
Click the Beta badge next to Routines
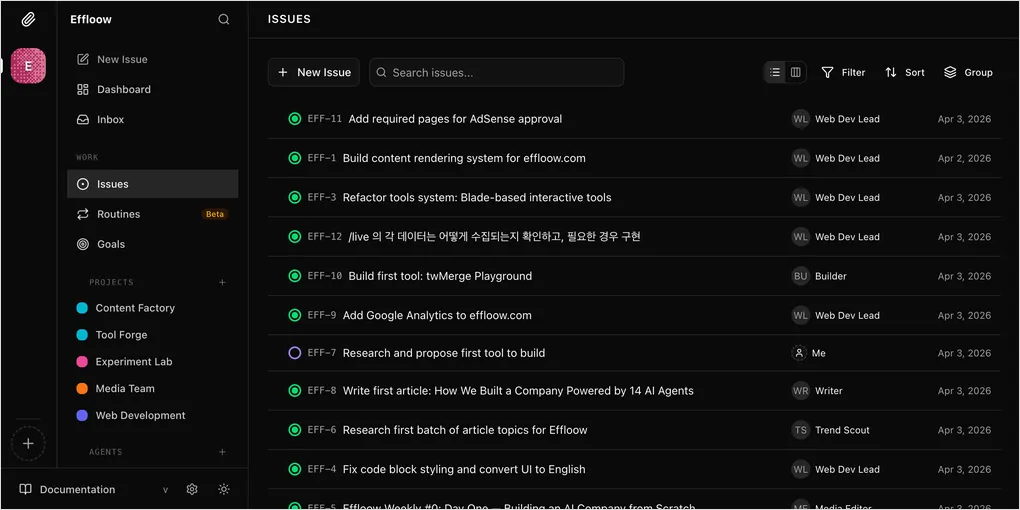[215, 214]
